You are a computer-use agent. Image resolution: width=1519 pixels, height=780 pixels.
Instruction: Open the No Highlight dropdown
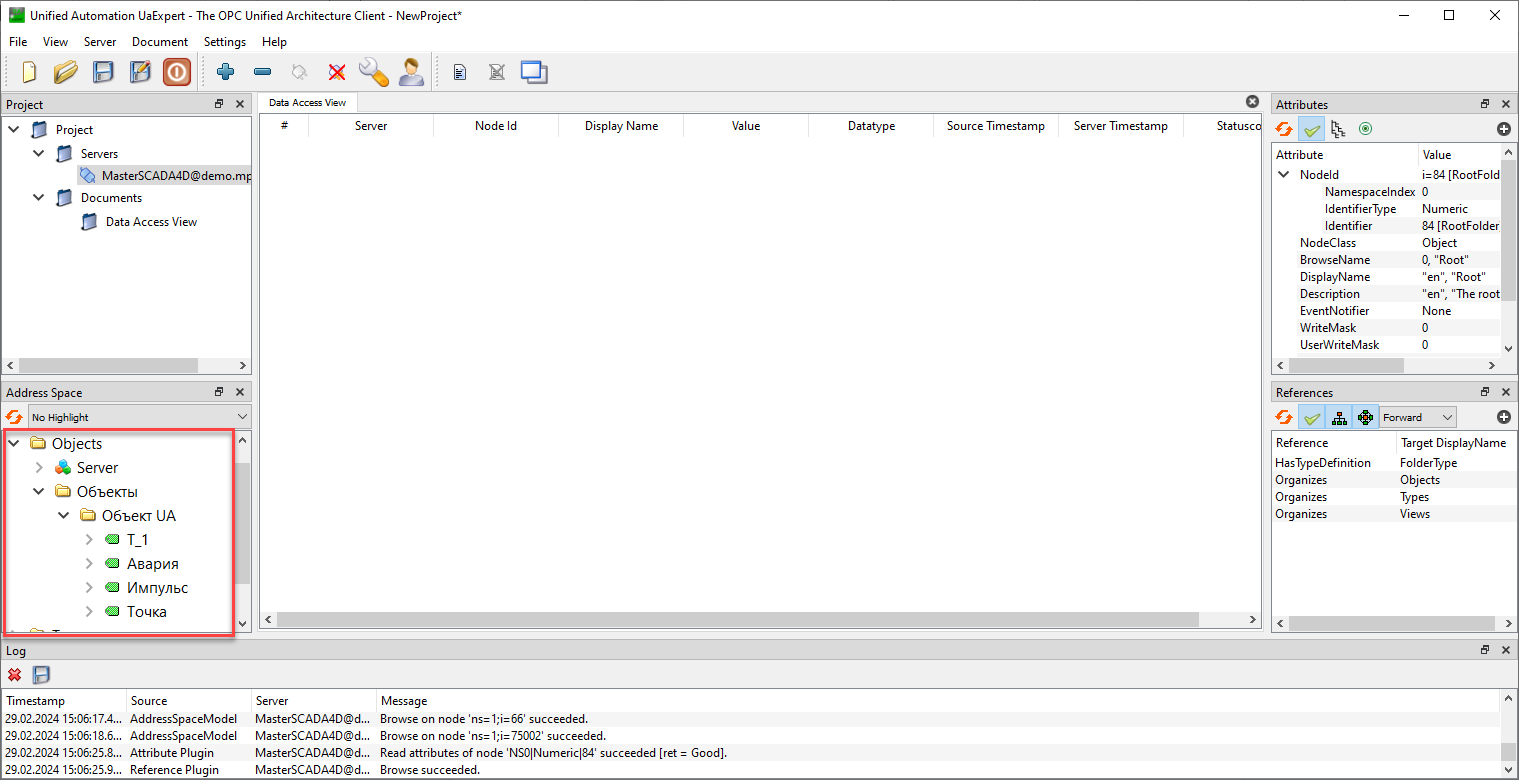coord(139,417)
